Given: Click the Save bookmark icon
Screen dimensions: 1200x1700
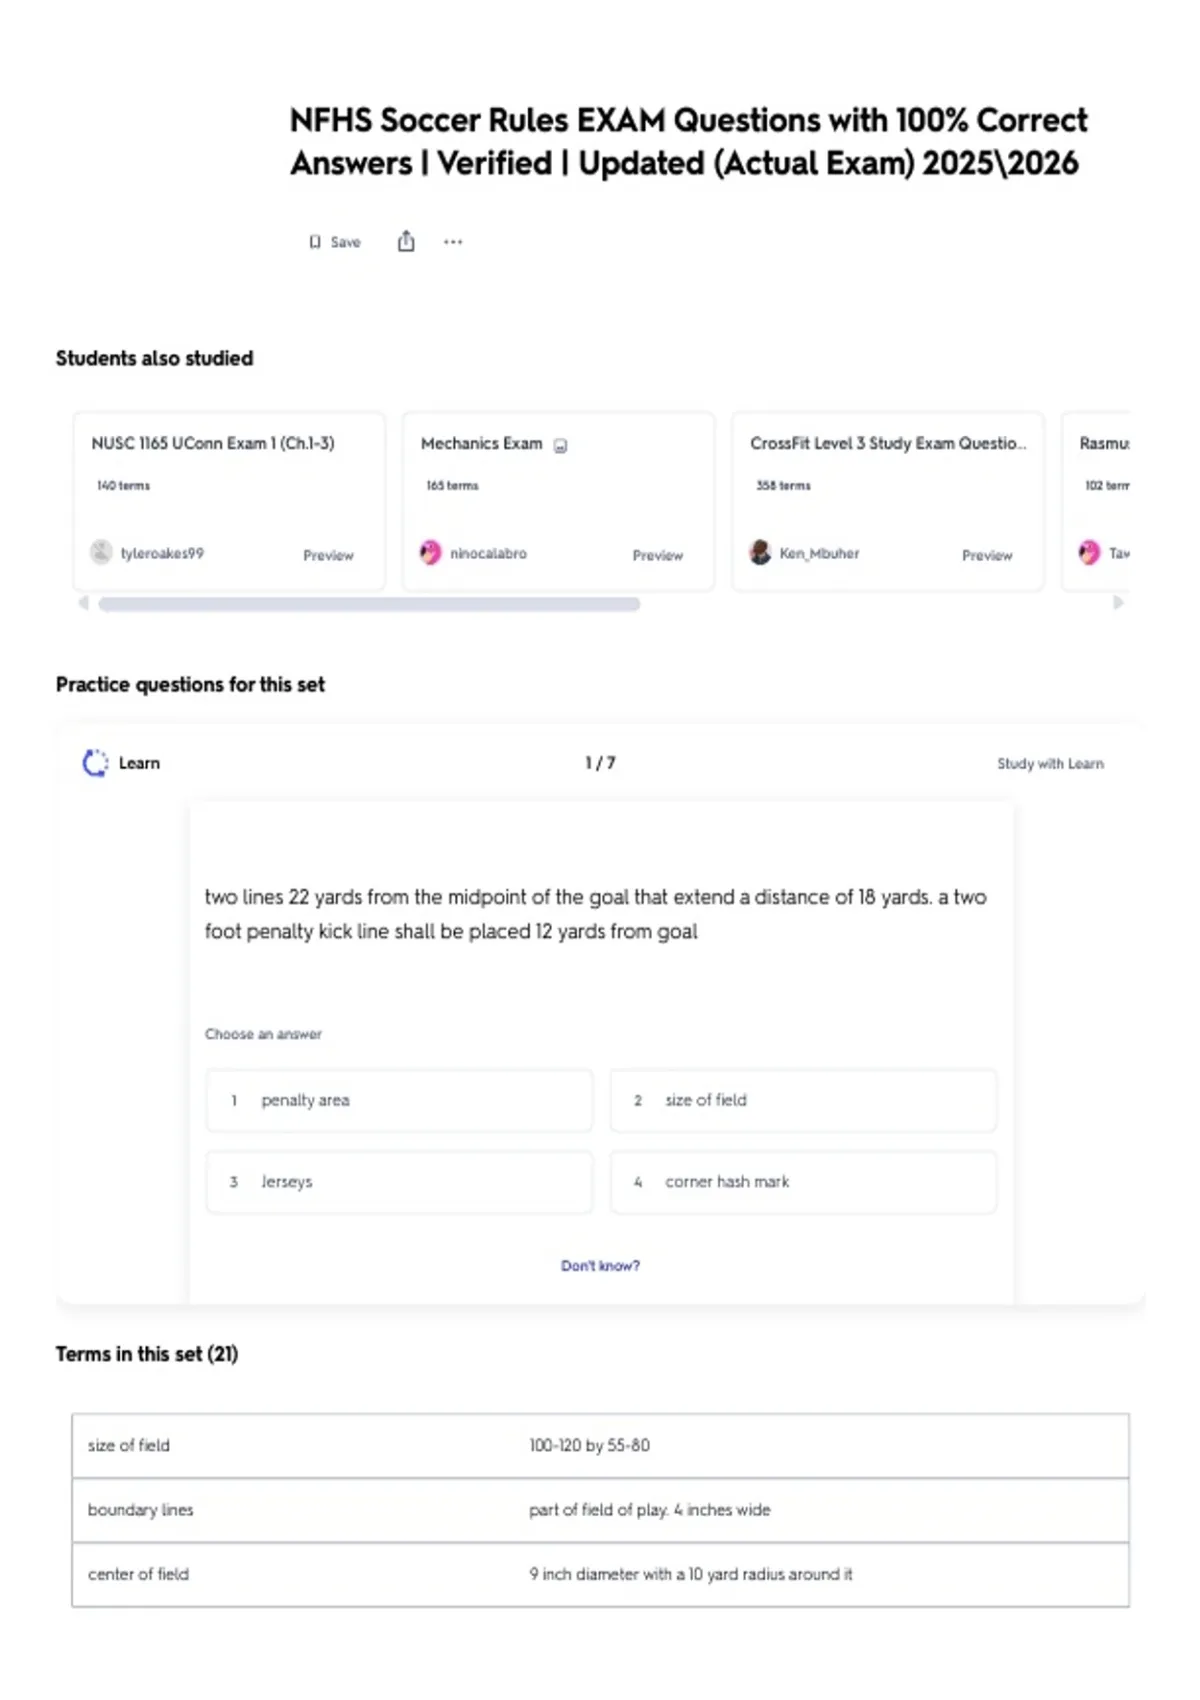Looking at the screenshot, I should coord(315,242).
